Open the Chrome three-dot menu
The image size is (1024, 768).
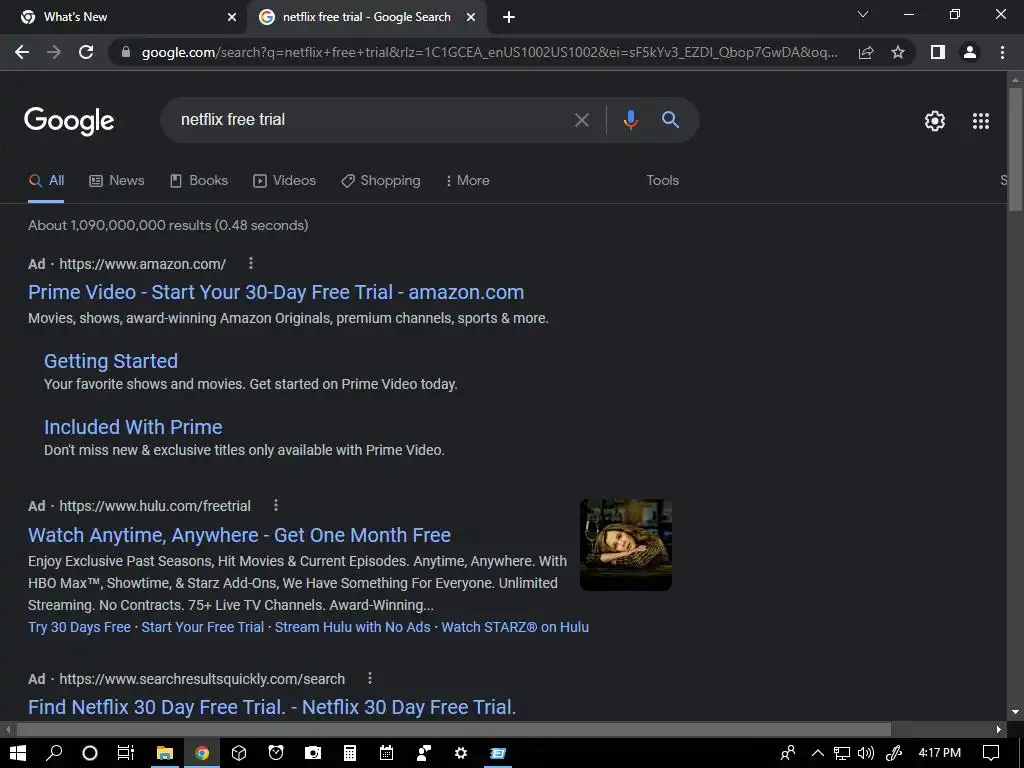[x=1002, y=52]
